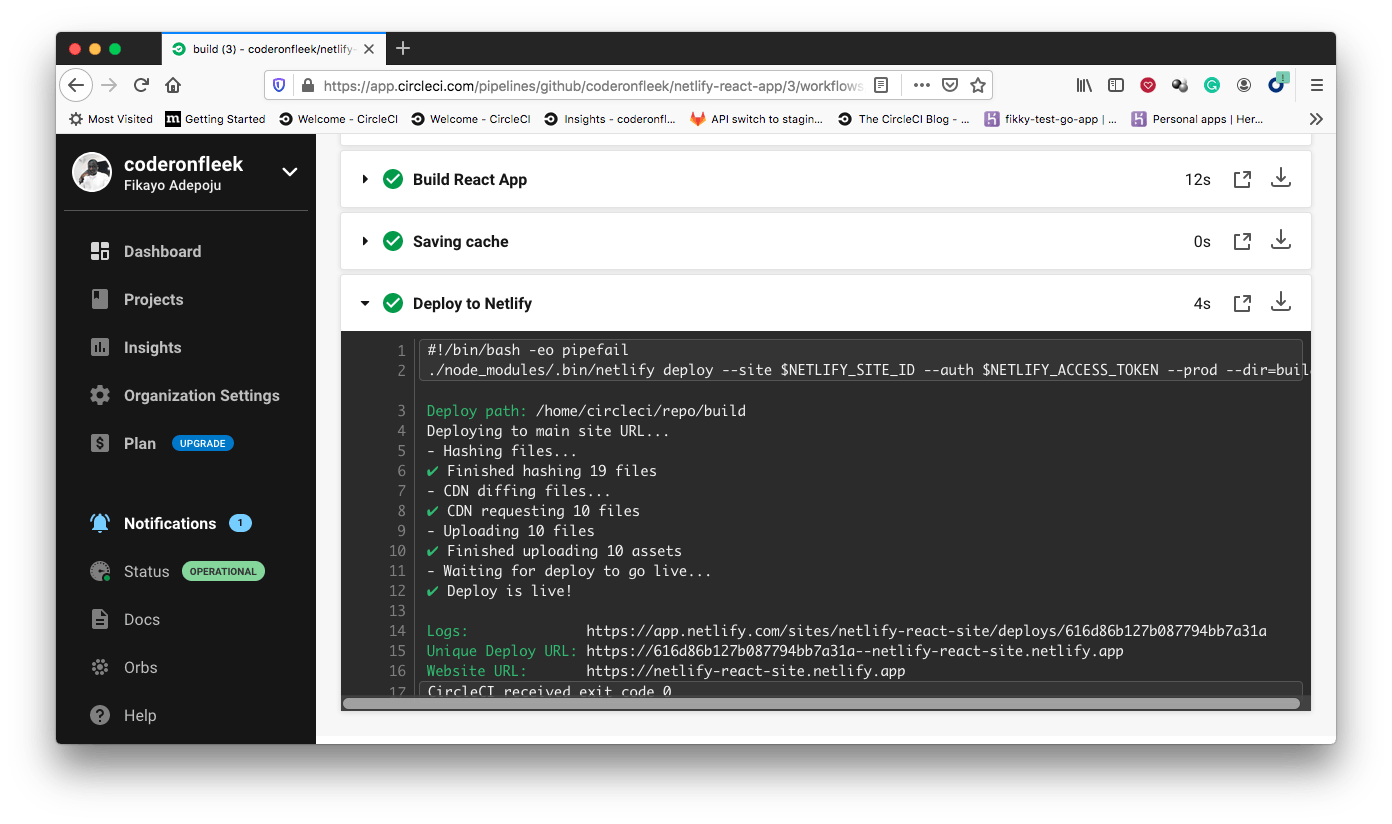Open the Dashboard from the sidebar

162,251
